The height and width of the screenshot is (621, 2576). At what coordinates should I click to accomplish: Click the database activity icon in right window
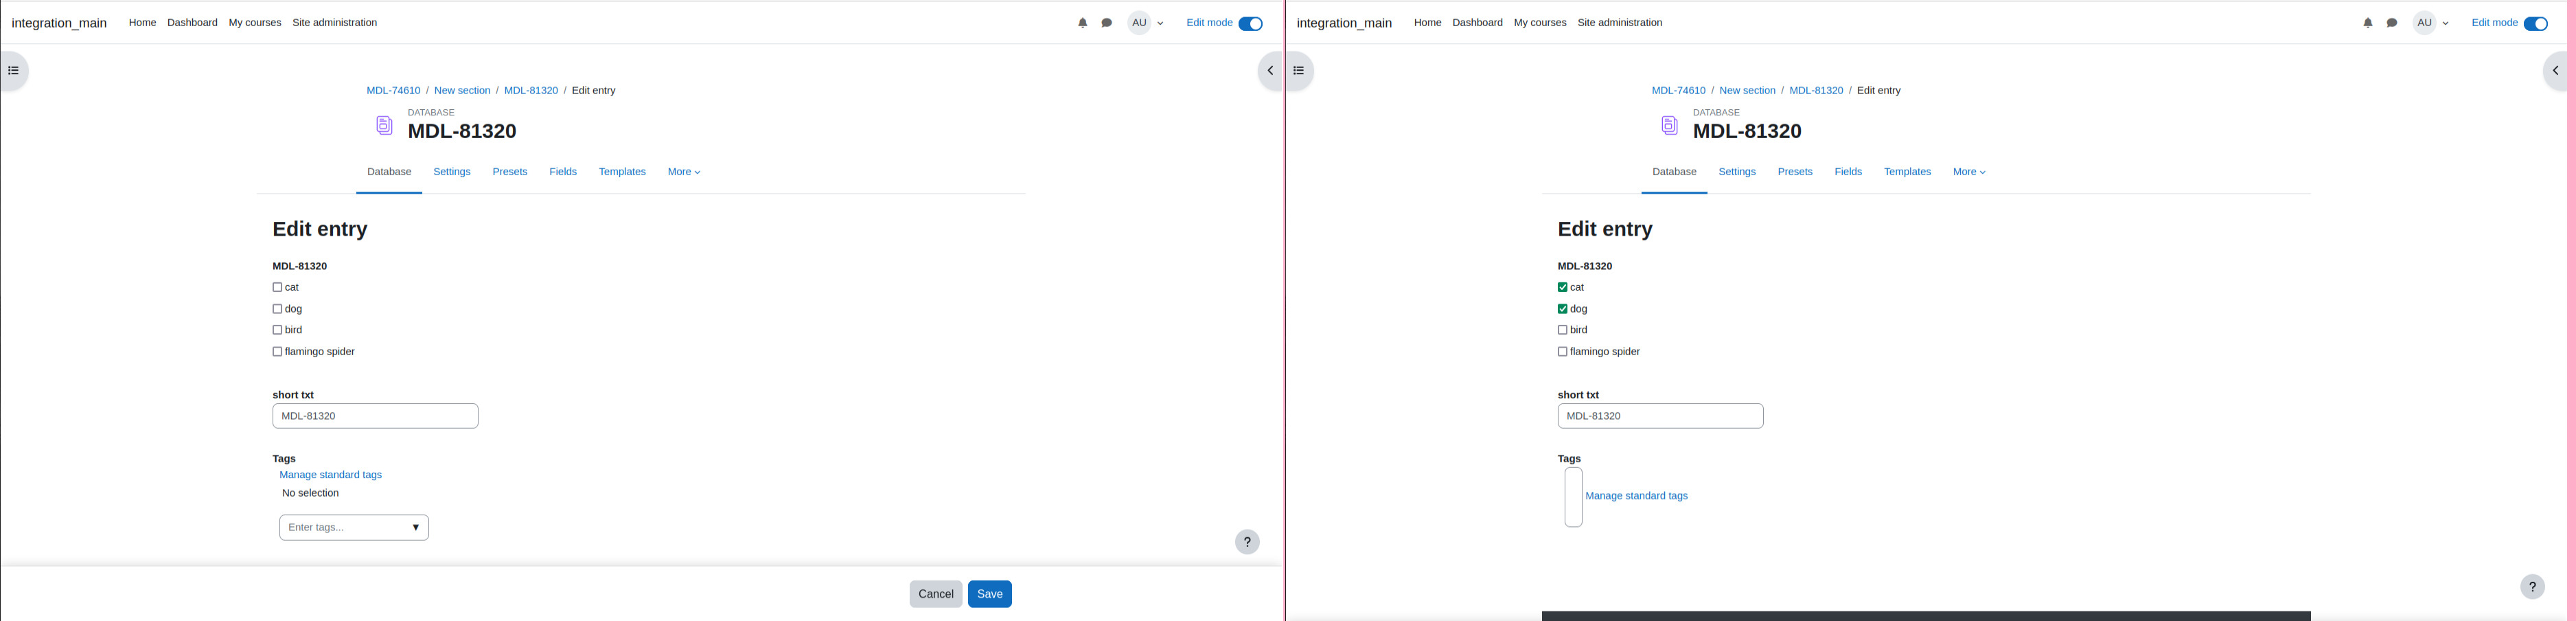tap(1669, 125)
